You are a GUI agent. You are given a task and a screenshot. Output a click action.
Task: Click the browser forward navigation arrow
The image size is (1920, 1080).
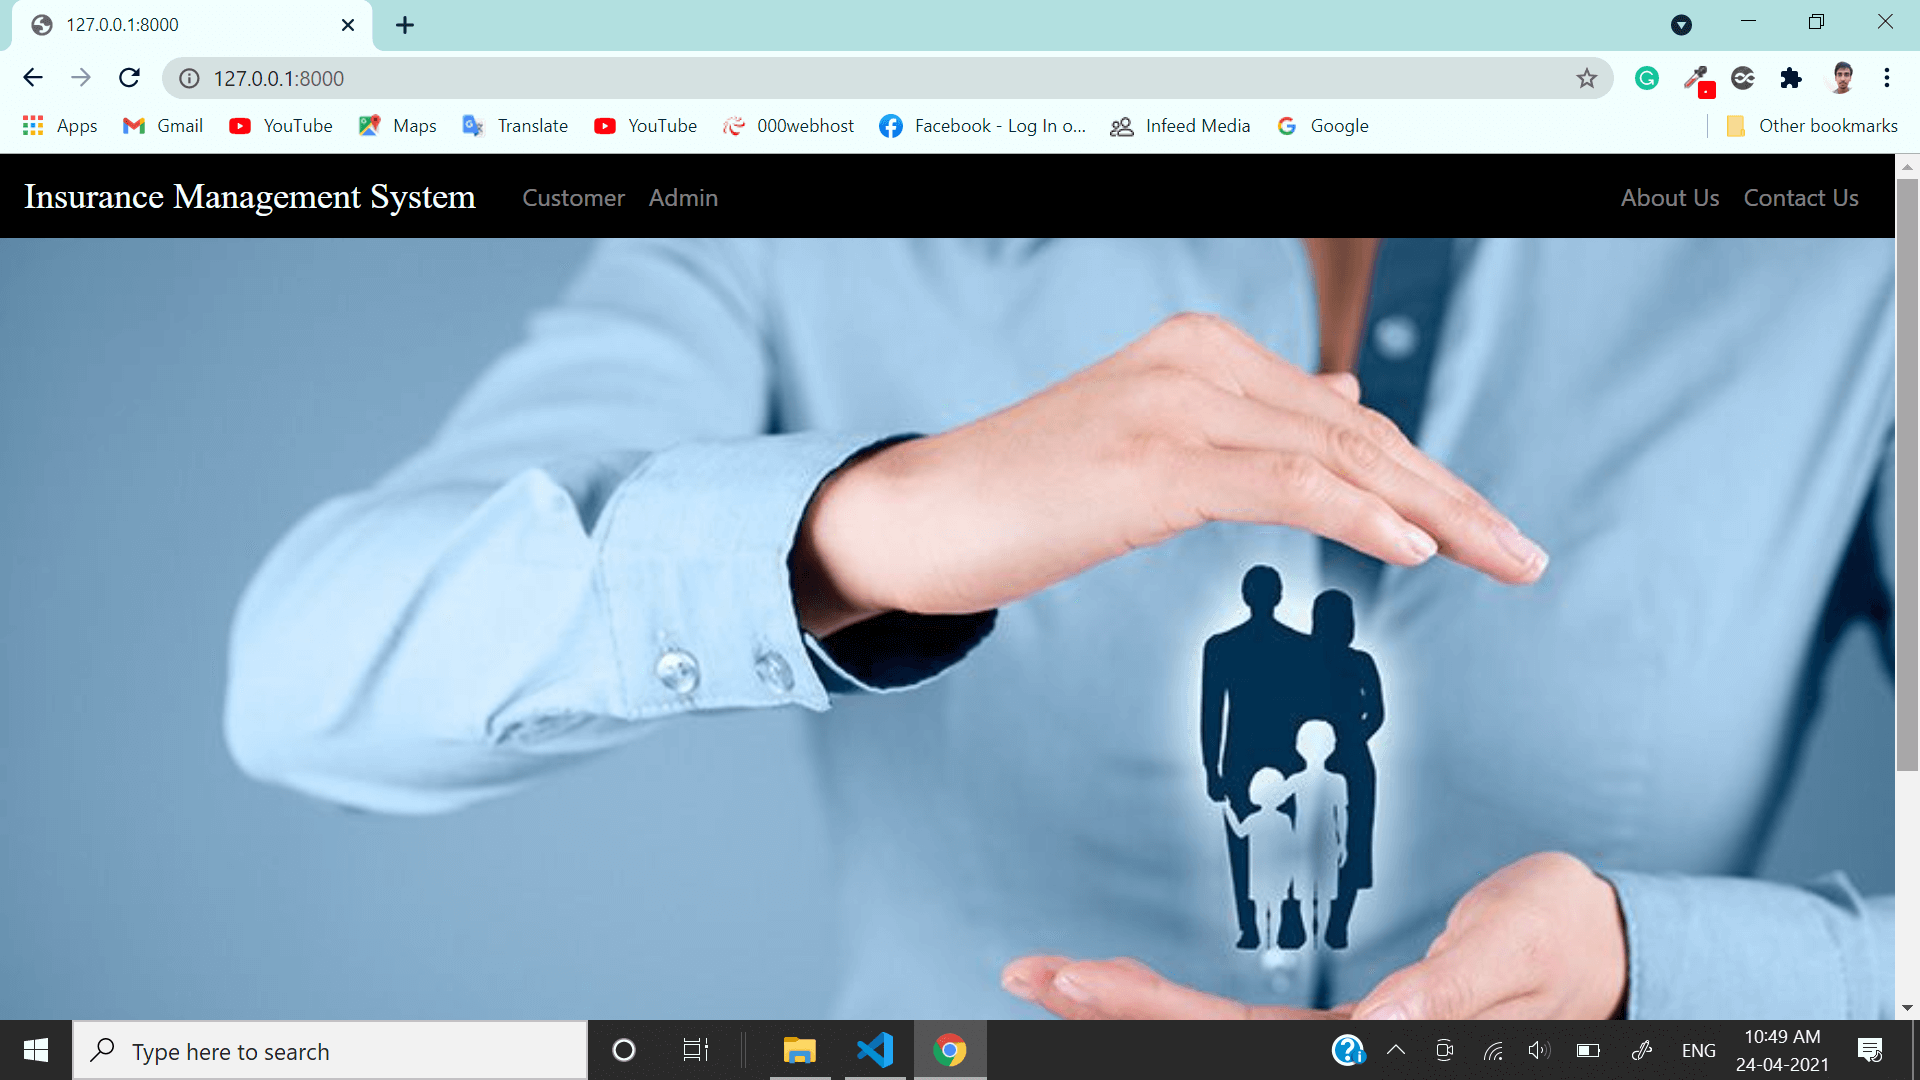click(x=80, y=78)
